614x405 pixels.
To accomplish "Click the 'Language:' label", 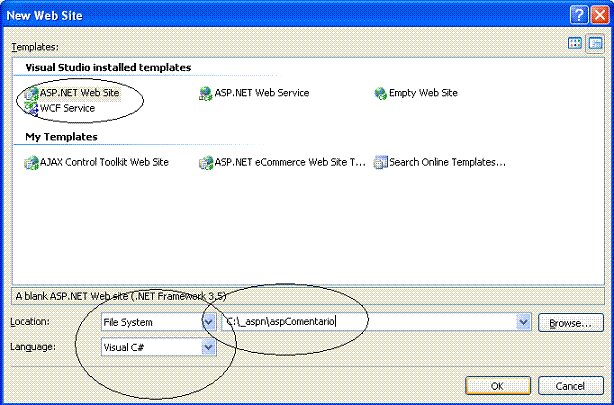I will point(33,347).
